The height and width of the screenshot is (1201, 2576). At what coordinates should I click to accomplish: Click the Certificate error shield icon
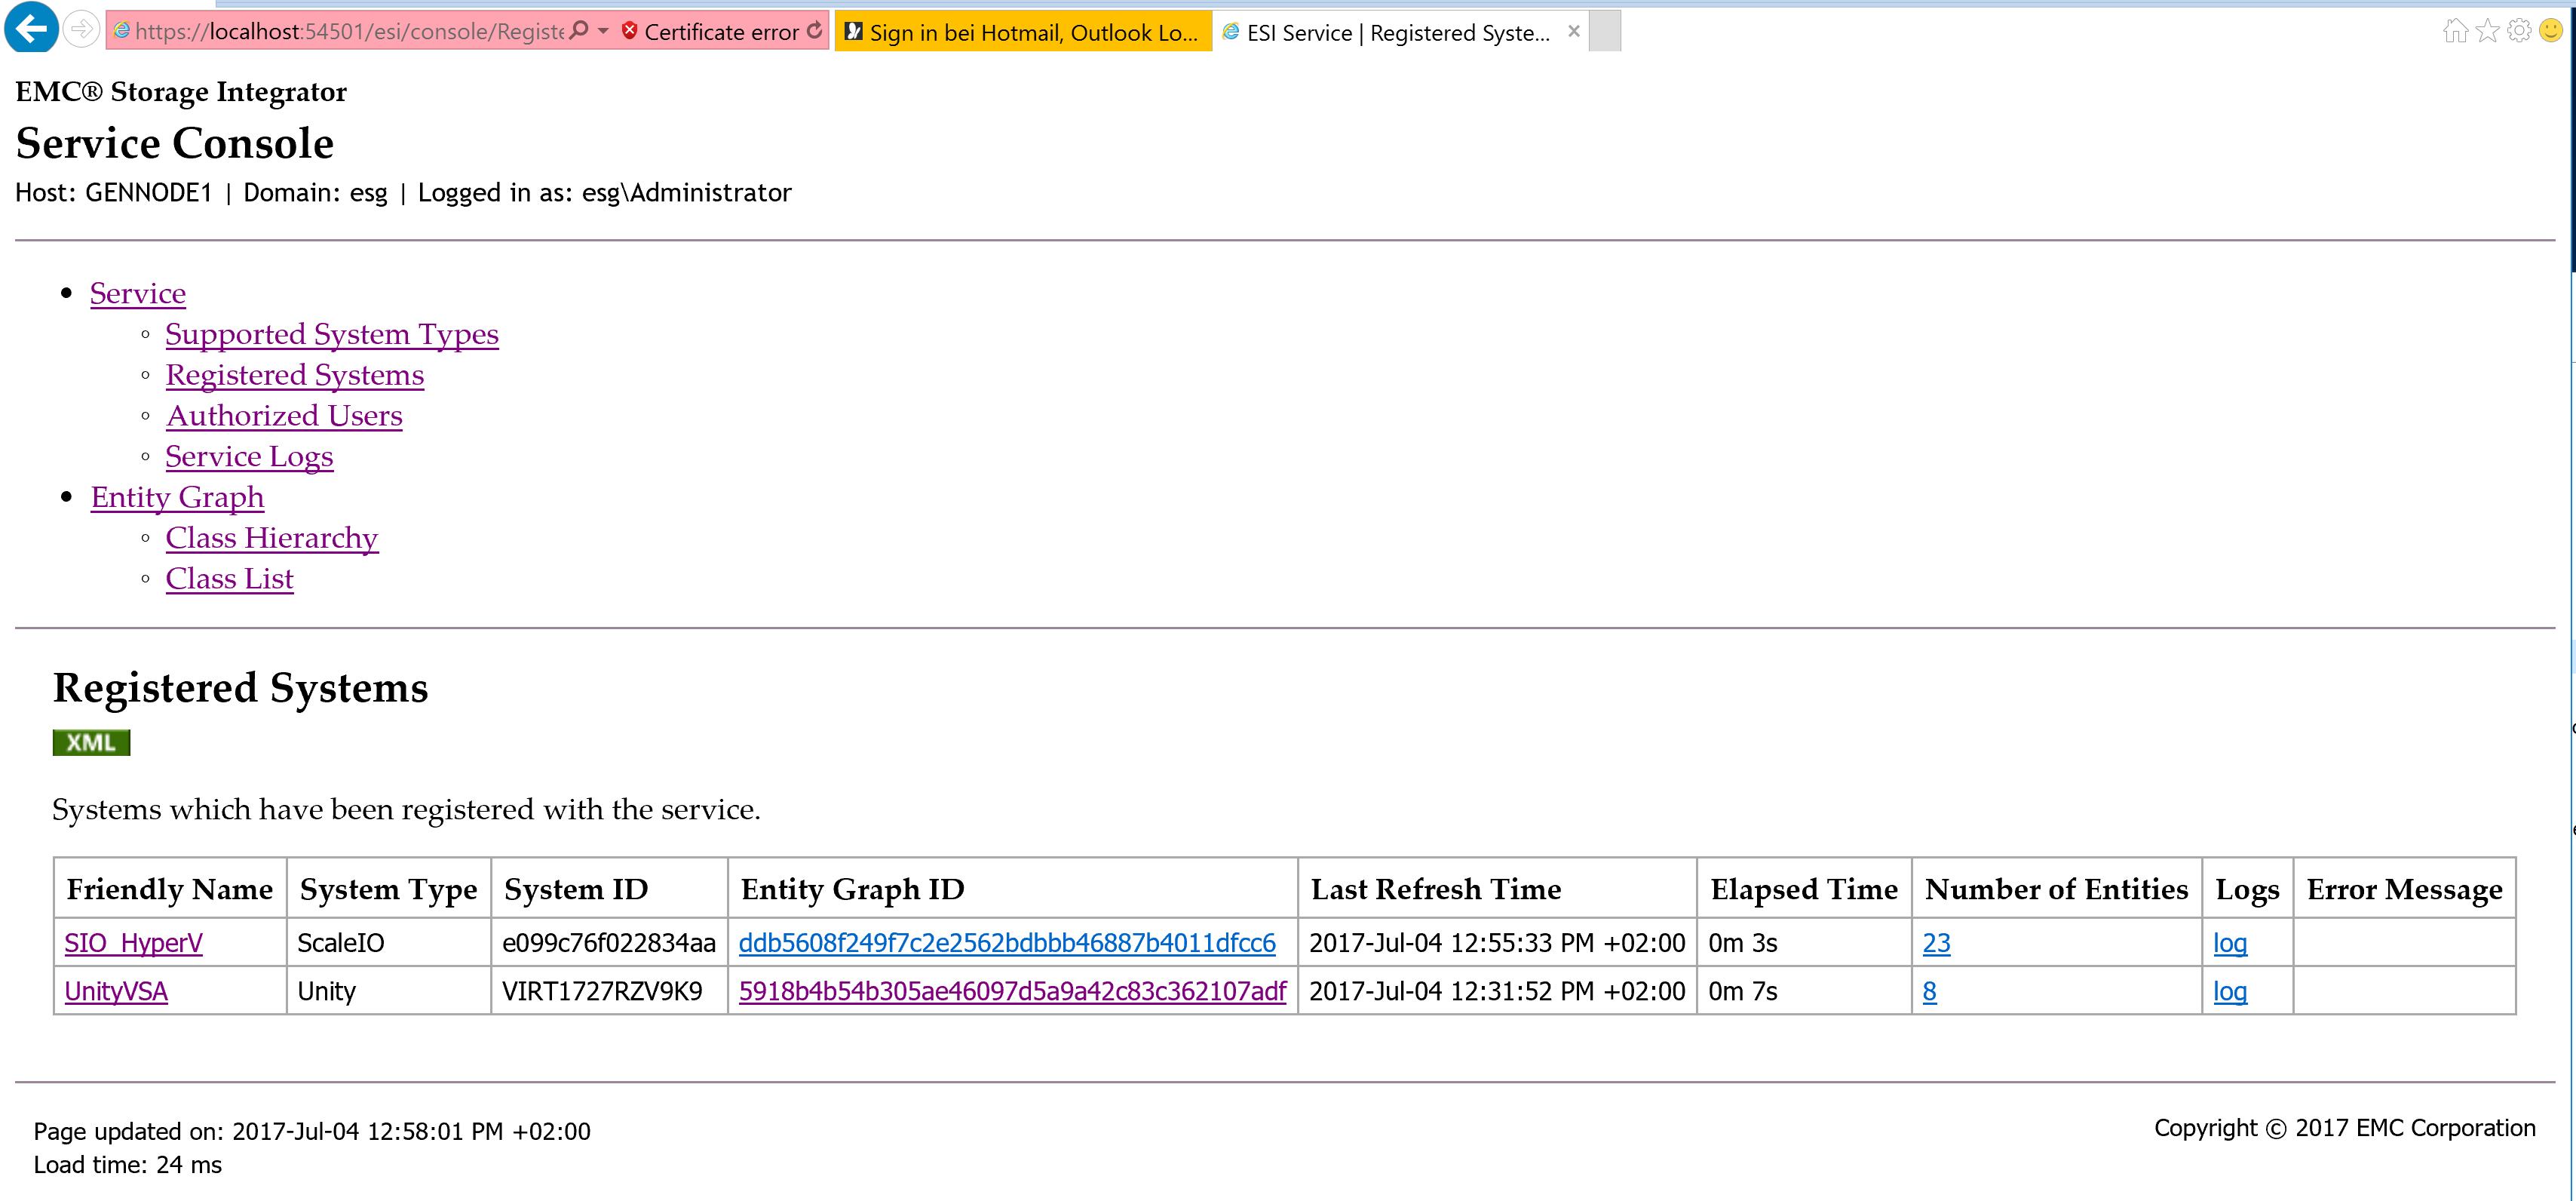[630, 31]
